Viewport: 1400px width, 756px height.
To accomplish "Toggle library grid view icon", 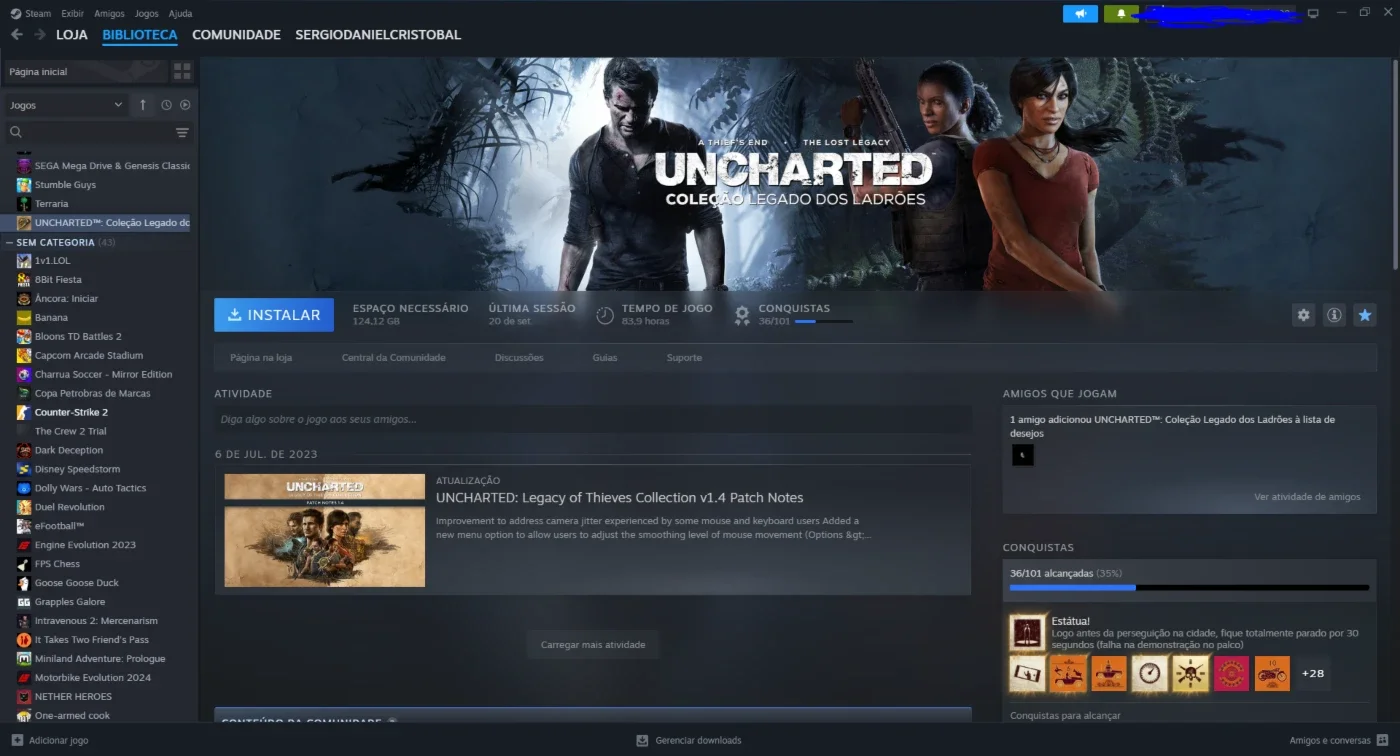I will coord(182,72).
